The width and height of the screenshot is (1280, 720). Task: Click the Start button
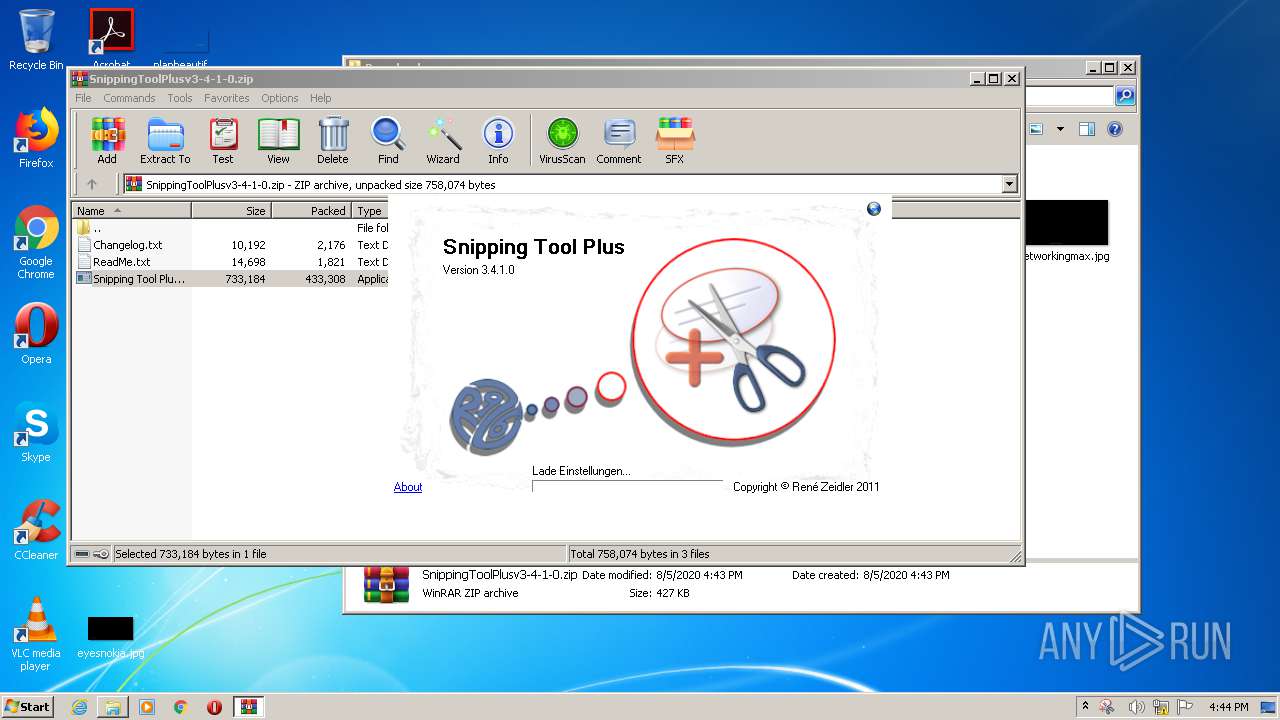coord(27,706)
